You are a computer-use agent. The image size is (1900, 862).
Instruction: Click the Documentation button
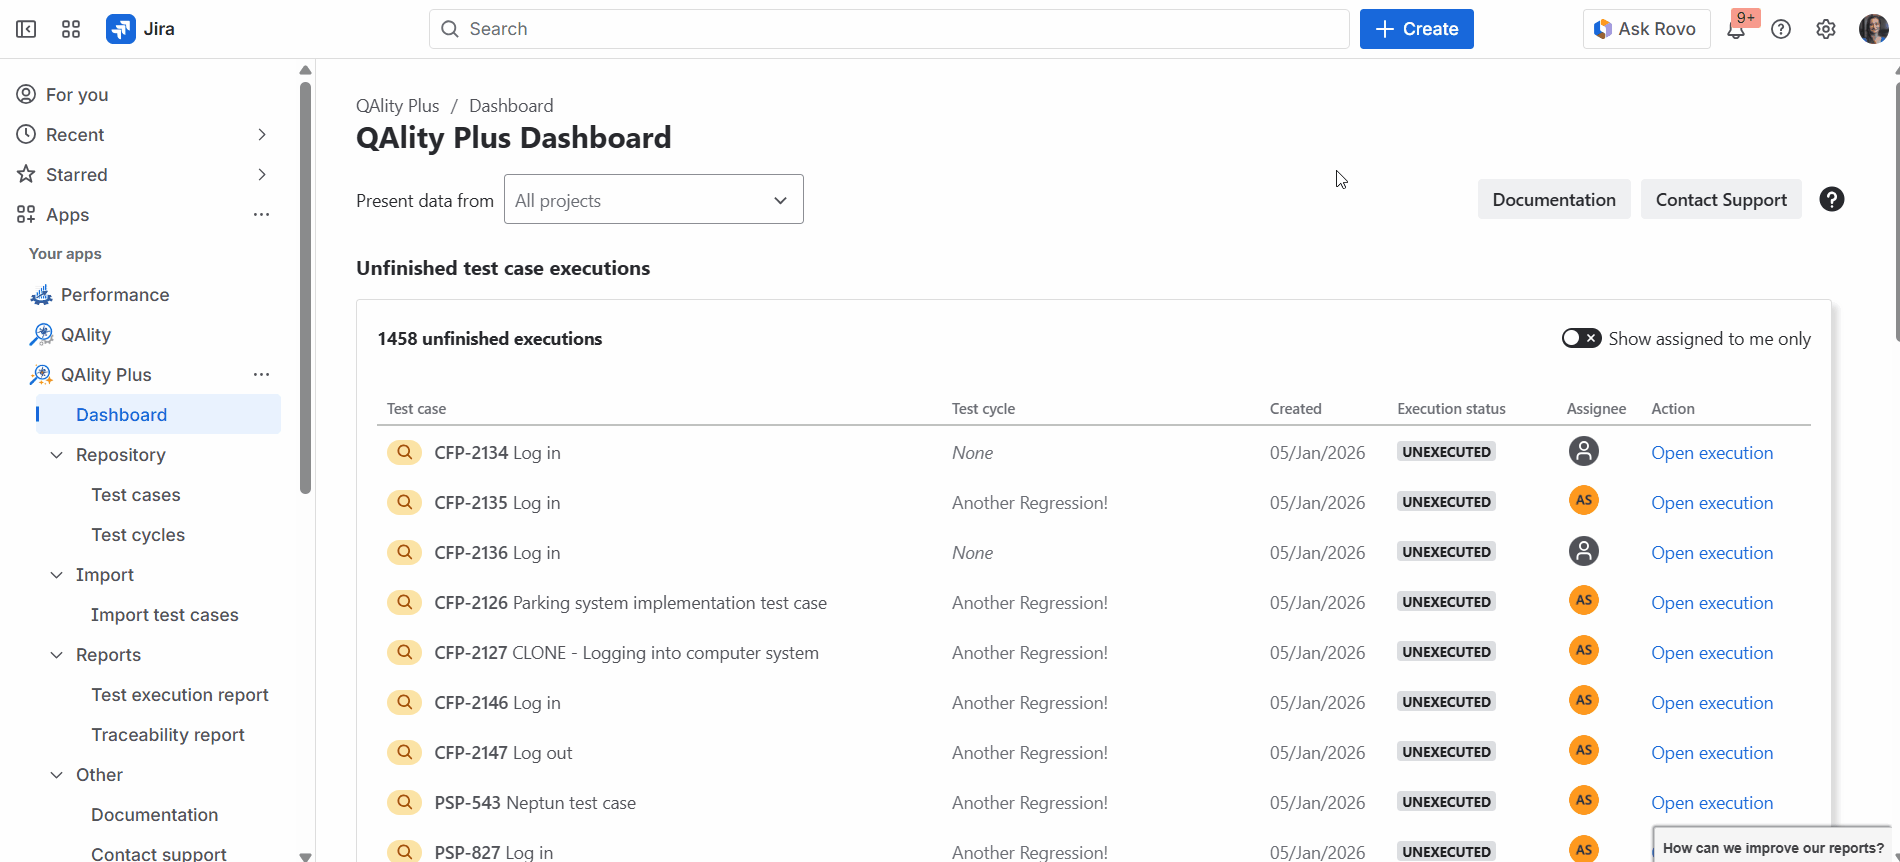(1554, 199)
